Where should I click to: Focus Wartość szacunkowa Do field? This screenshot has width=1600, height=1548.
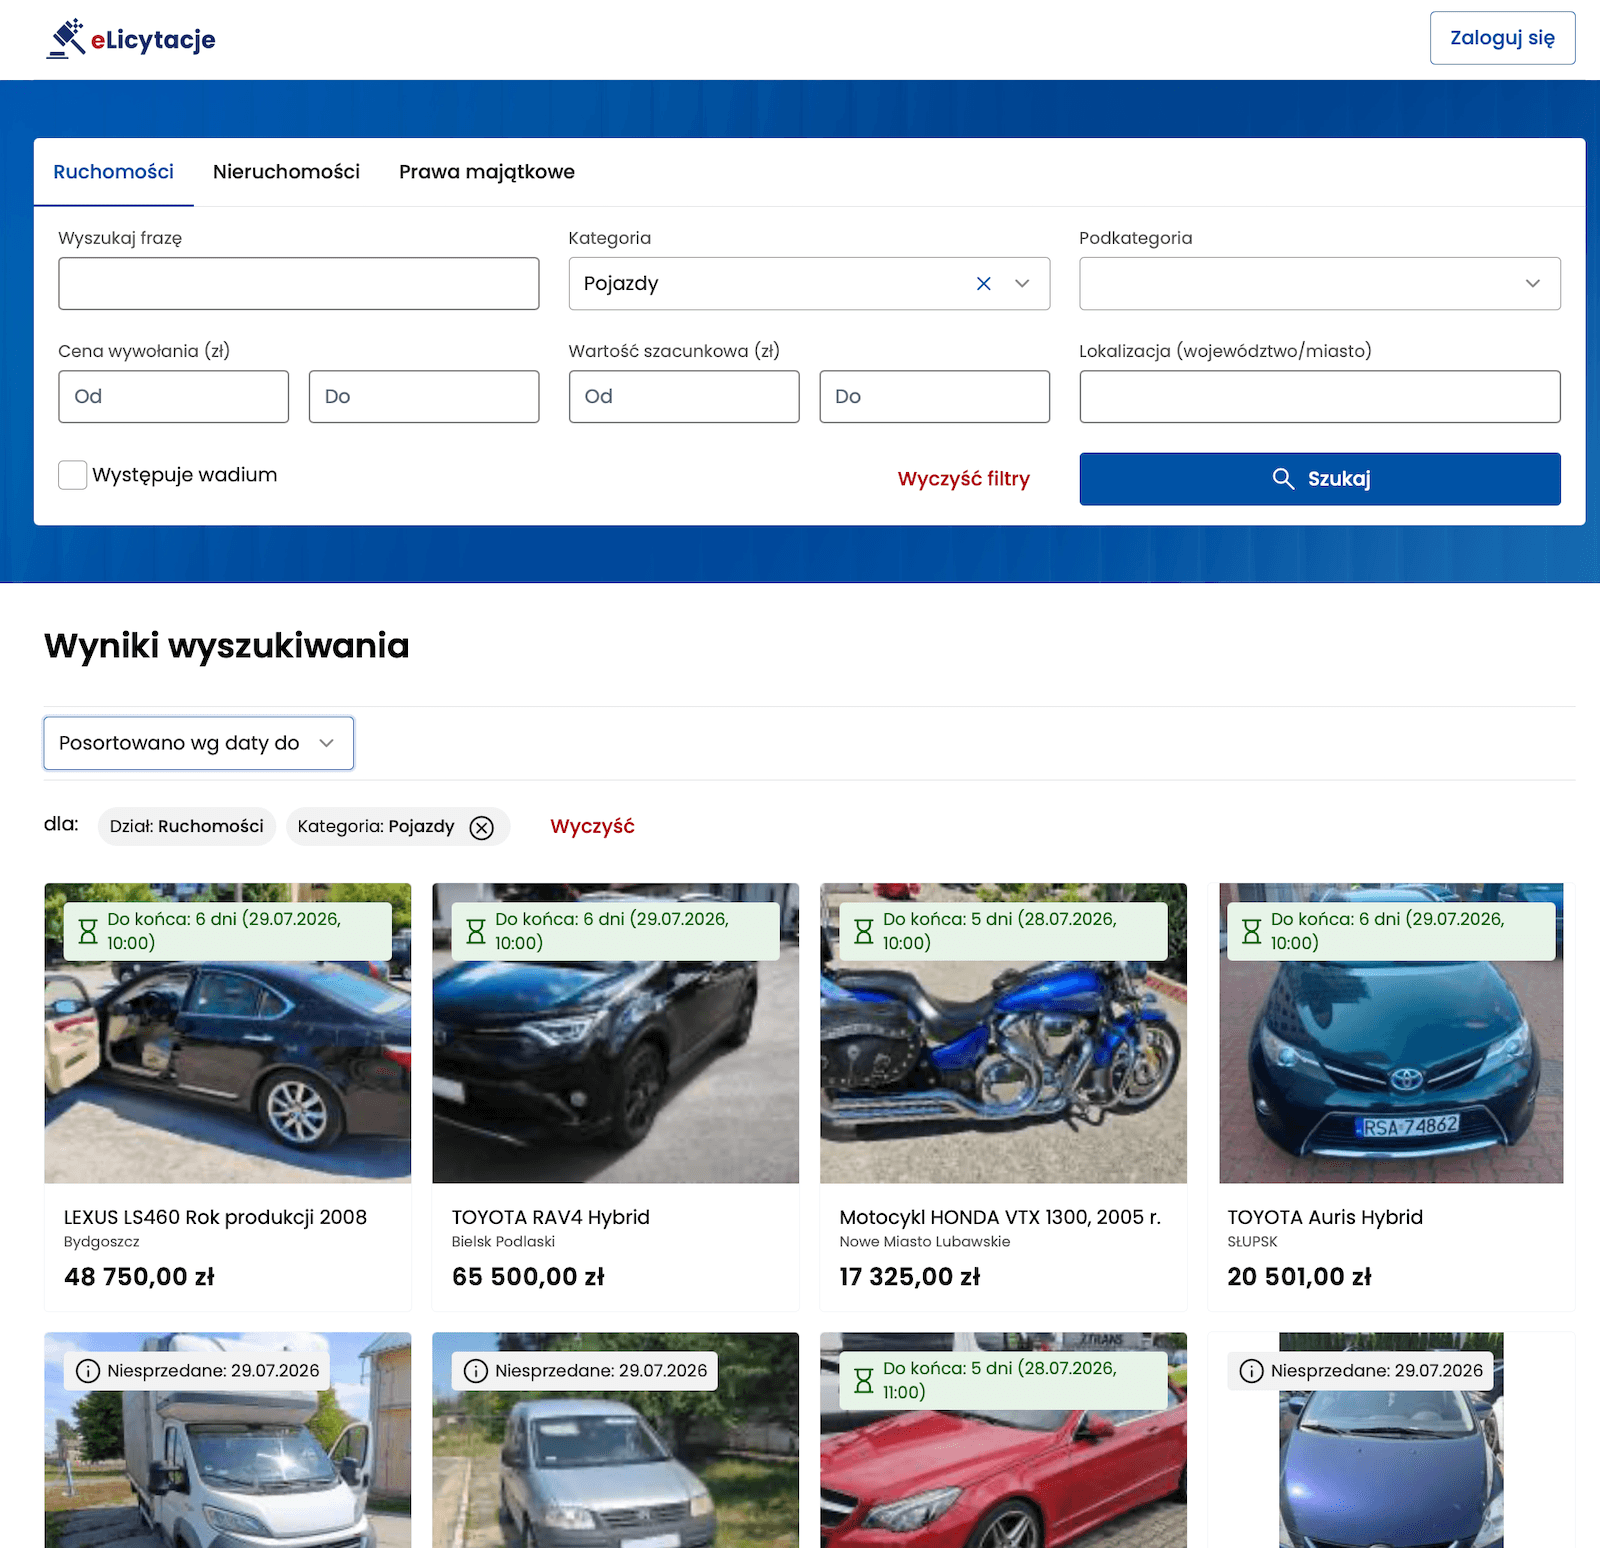(x=935, y=397)
